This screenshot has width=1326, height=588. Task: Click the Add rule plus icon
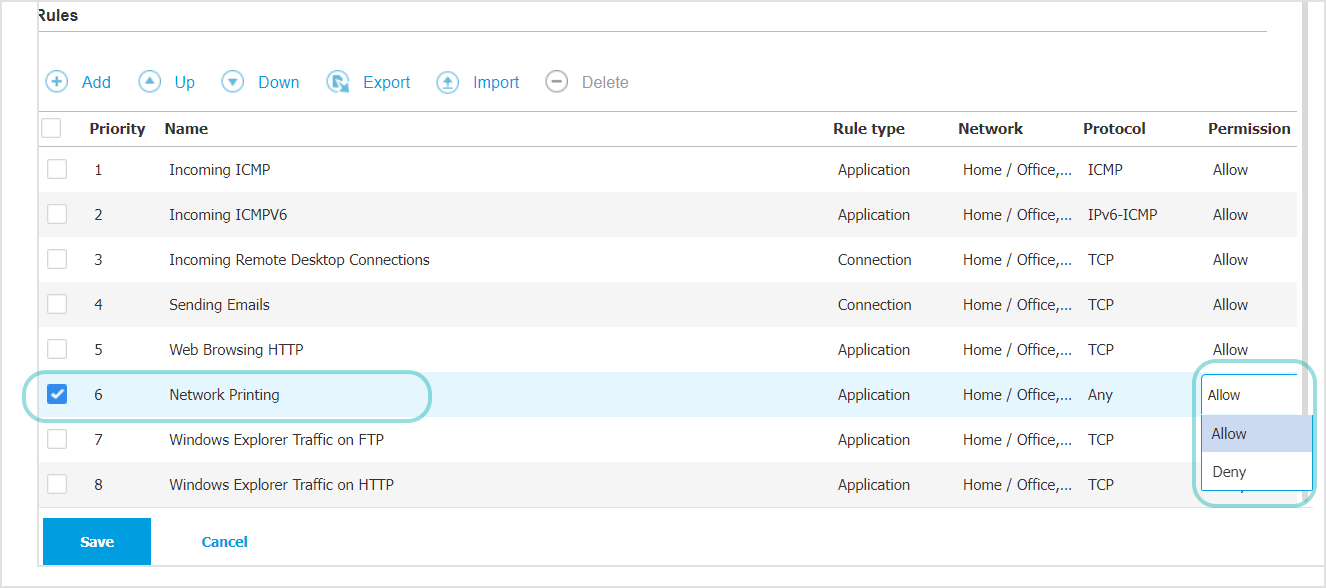[x=57, y=82]
